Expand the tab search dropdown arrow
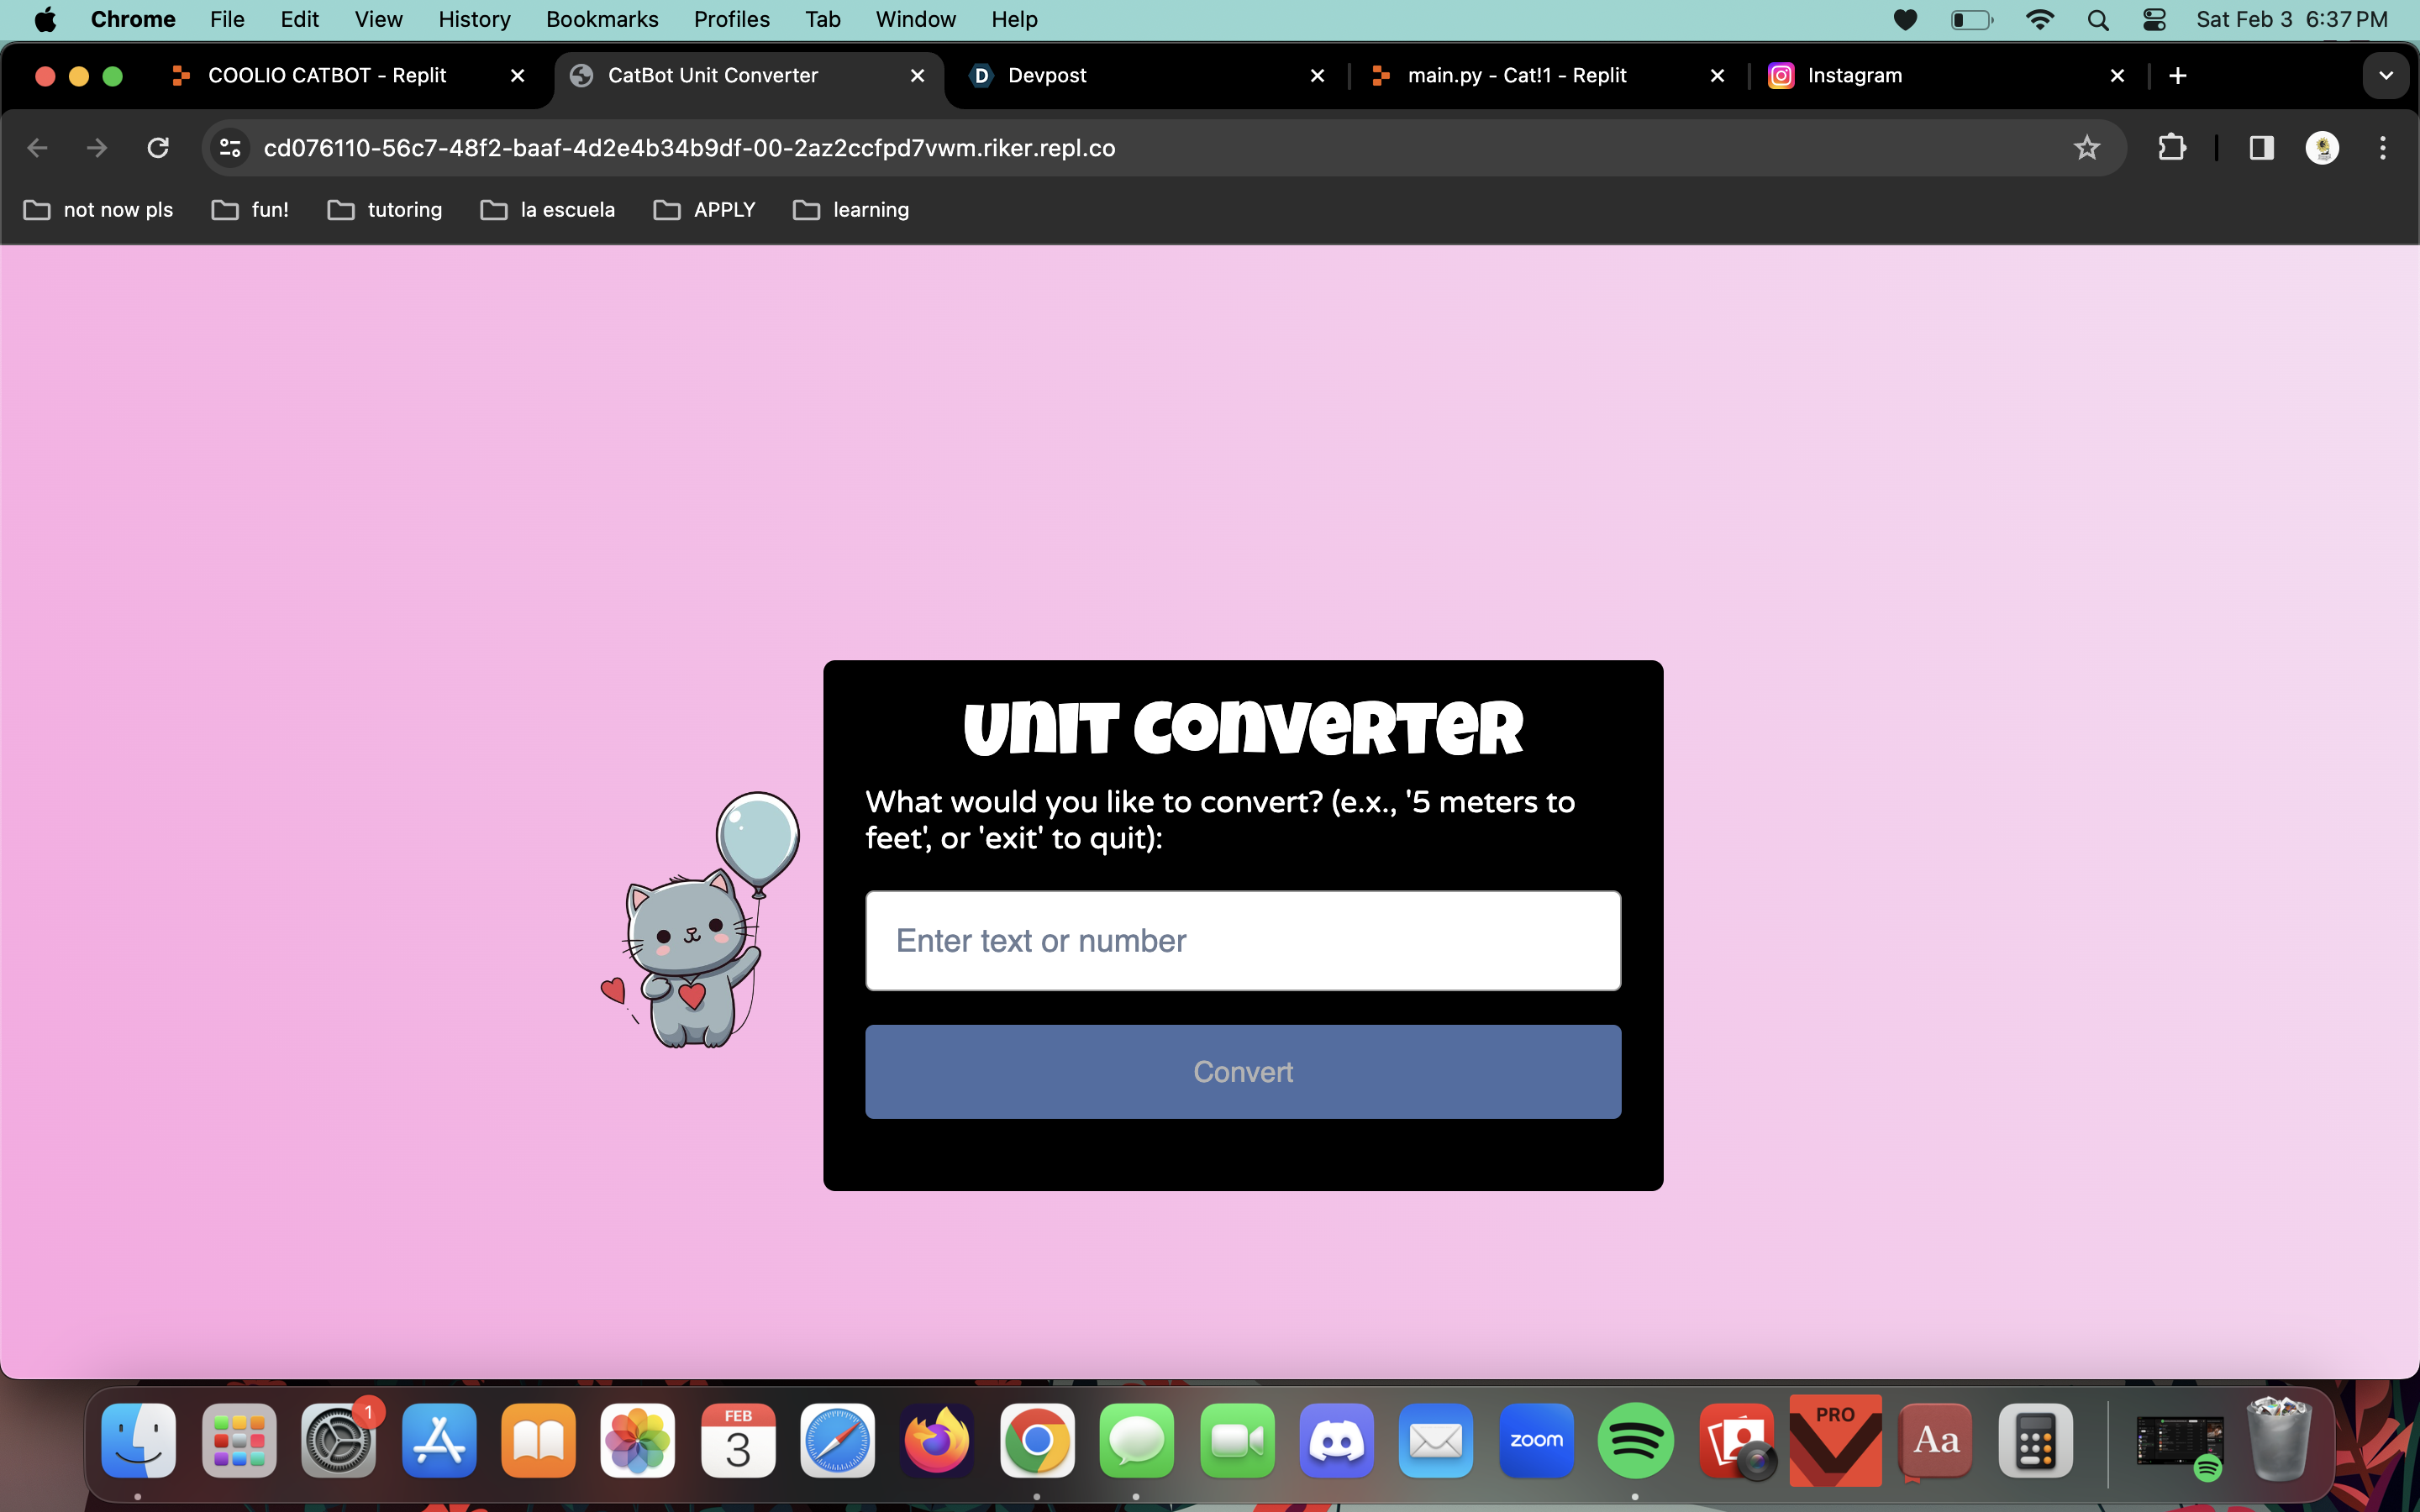Screen dimensions: 2420x1512 [x=2385, y=76]
